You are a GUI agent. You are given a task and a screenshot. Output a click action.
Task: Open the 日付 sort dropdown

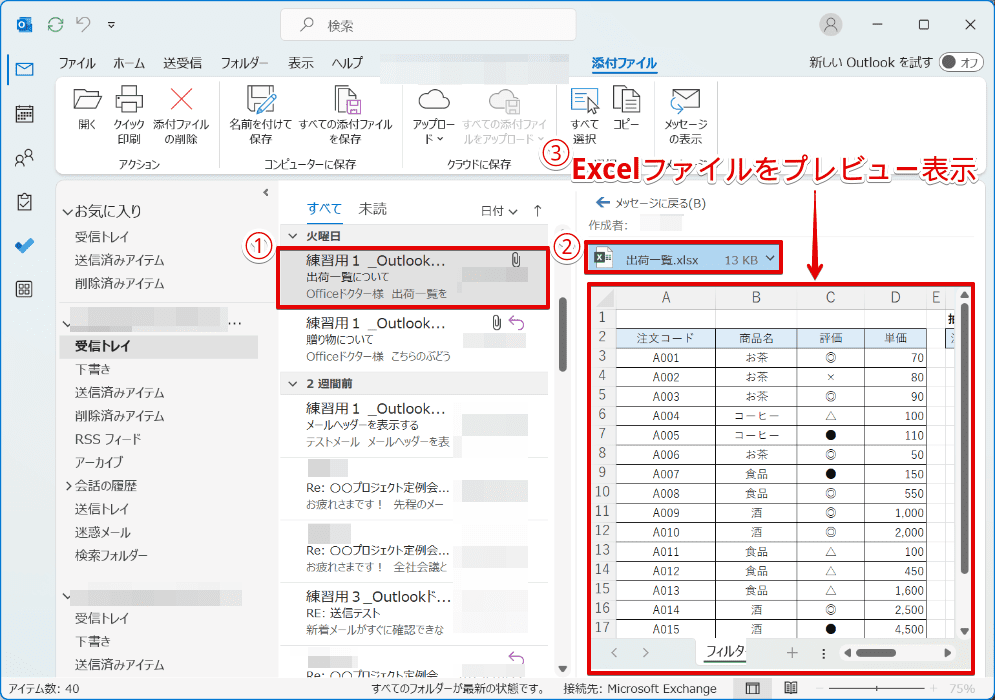[x=506, y=209]
